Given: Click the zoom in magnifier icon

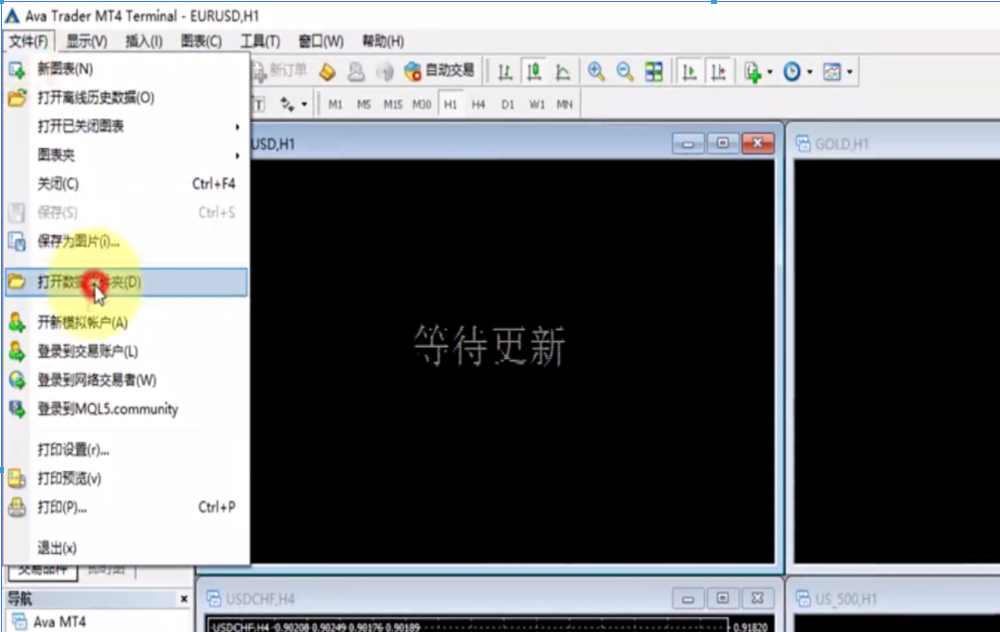Looking at the screenshot, I should click(596, 71).
